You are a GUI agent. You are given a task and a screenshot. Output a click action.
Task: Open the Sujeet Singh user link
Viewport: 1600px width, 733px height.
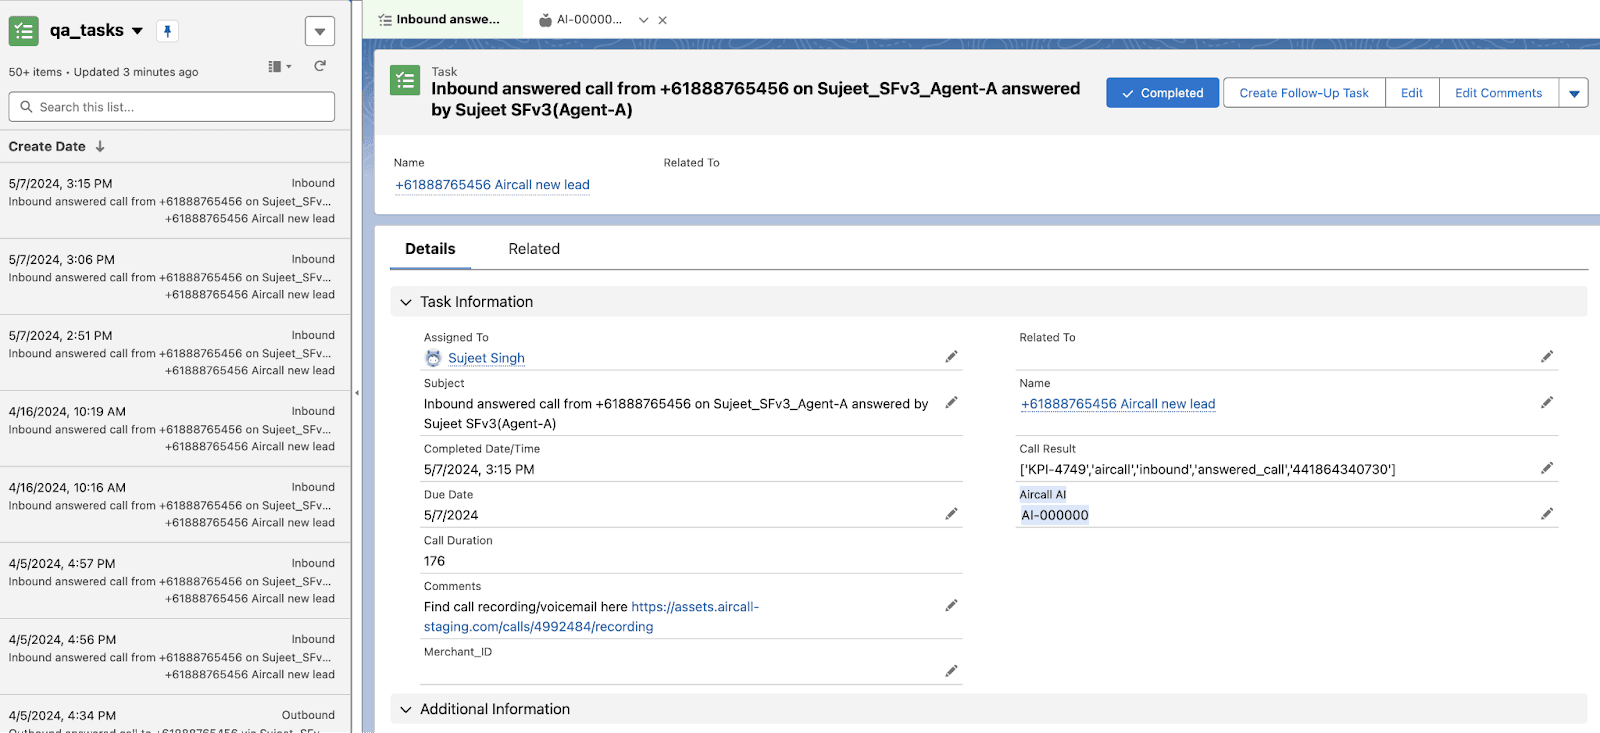(486, 358)
